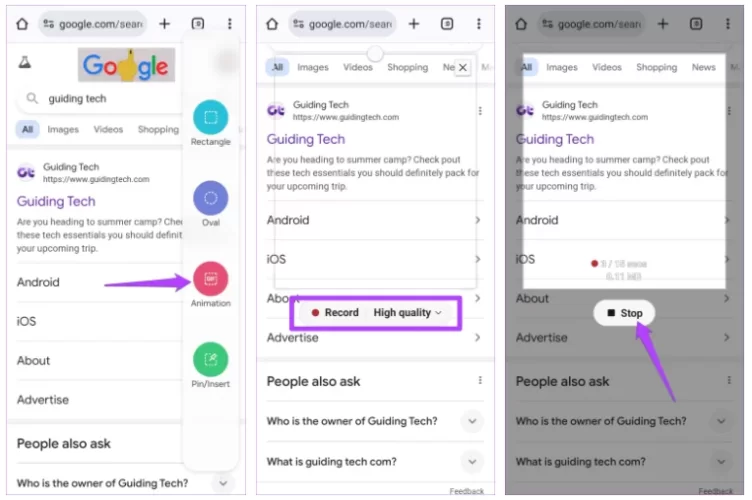Select the Oval capture tool

(210, 198)
